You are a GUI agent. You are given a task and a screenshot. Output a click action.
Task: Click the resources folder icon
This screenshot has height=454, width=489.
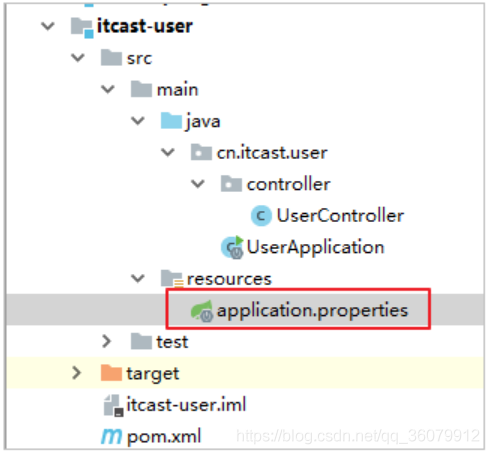click(172, 279)
